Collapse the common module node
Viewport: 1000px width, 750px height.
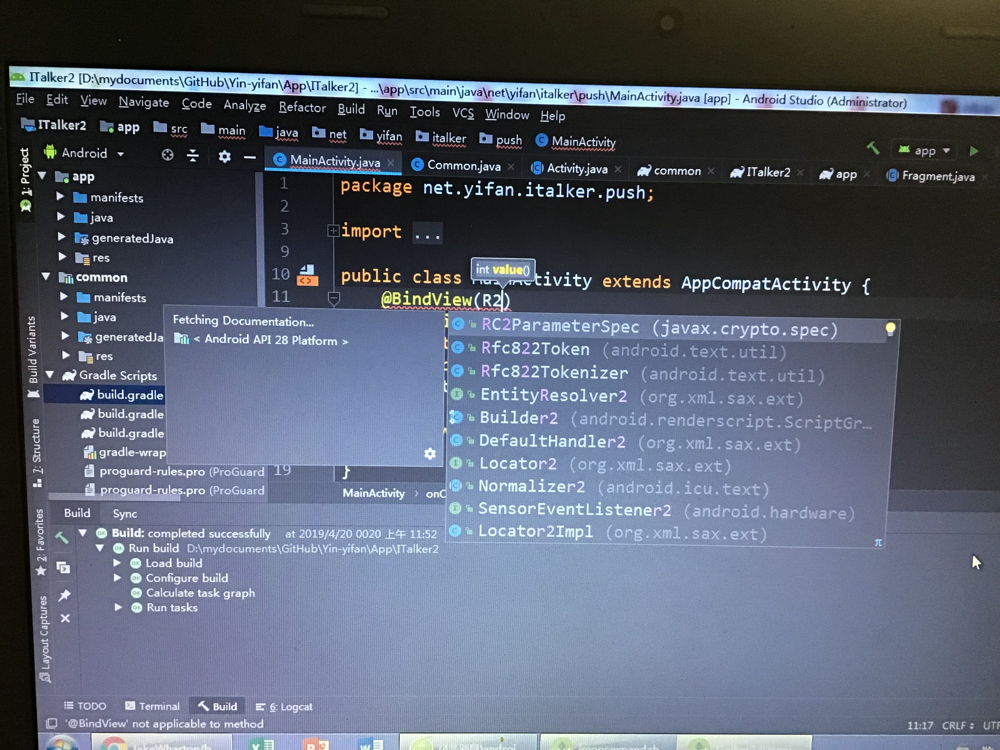(46, 276)
